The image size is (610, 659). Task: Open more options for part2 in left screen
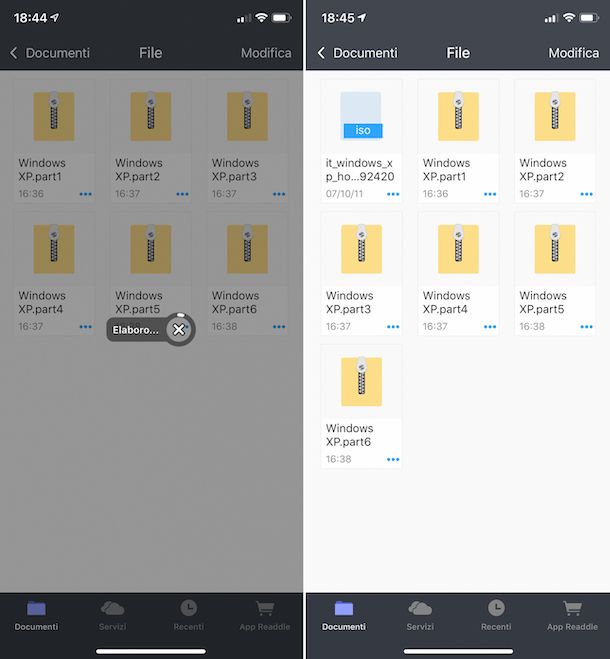click(182, 194)
